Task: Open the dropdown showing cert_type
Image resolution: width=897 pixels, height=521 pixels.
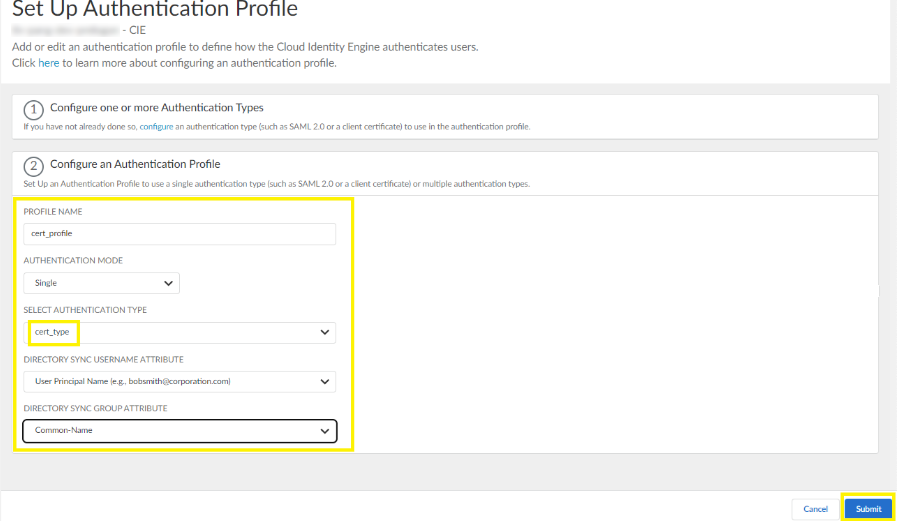Action: pos(180,331)
